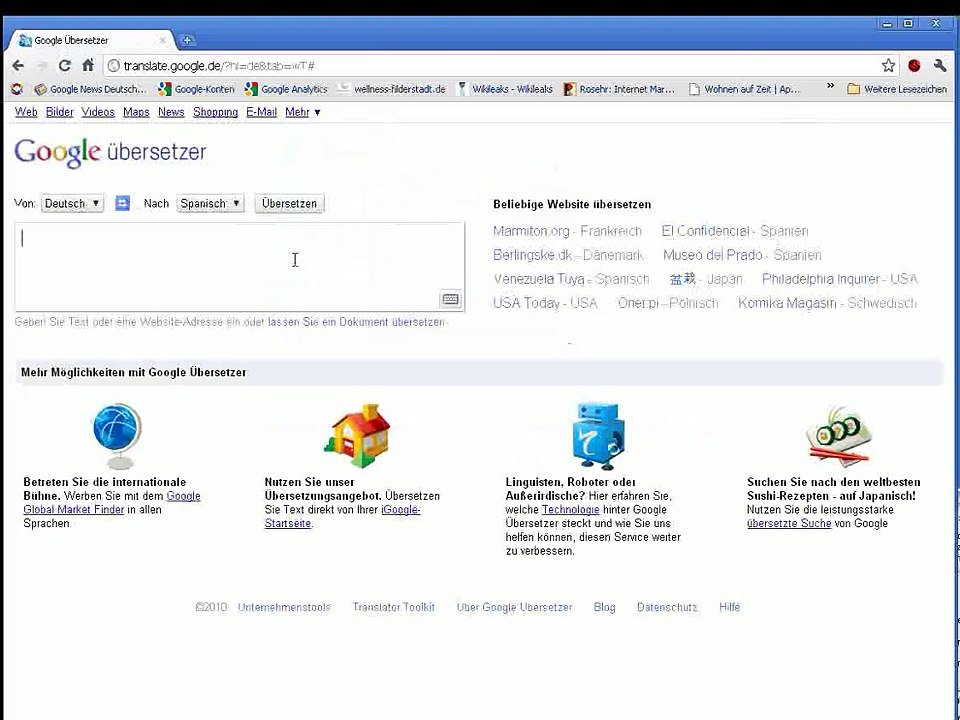Bookmark this page with the star icon
960x720 pixels.
(x=888, y=66)
